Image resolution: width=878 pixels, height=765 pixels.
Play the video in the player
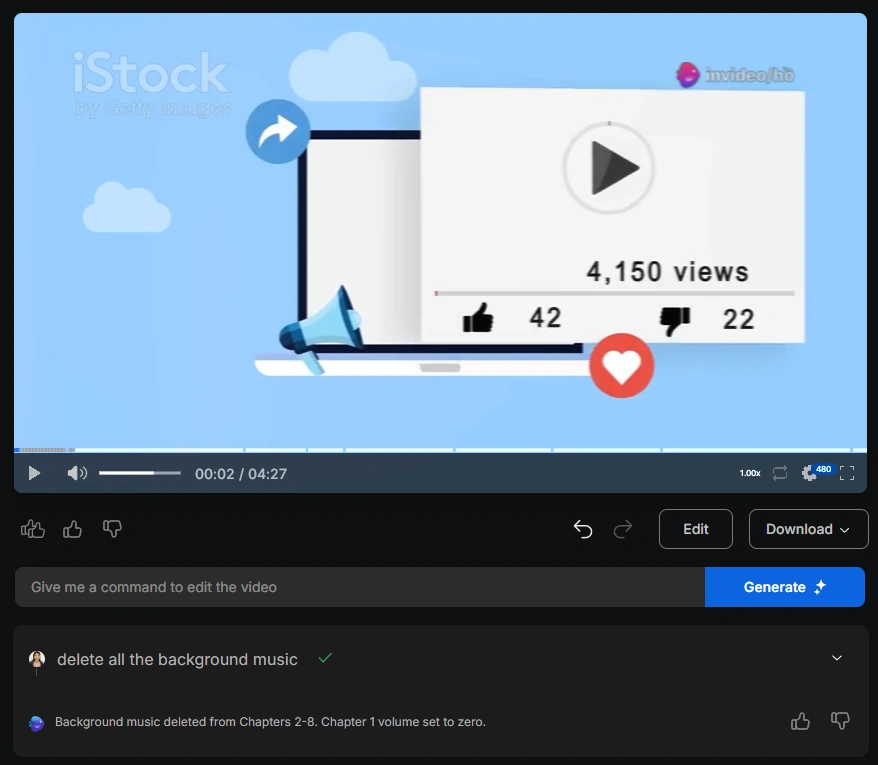(x=34, y=473)
